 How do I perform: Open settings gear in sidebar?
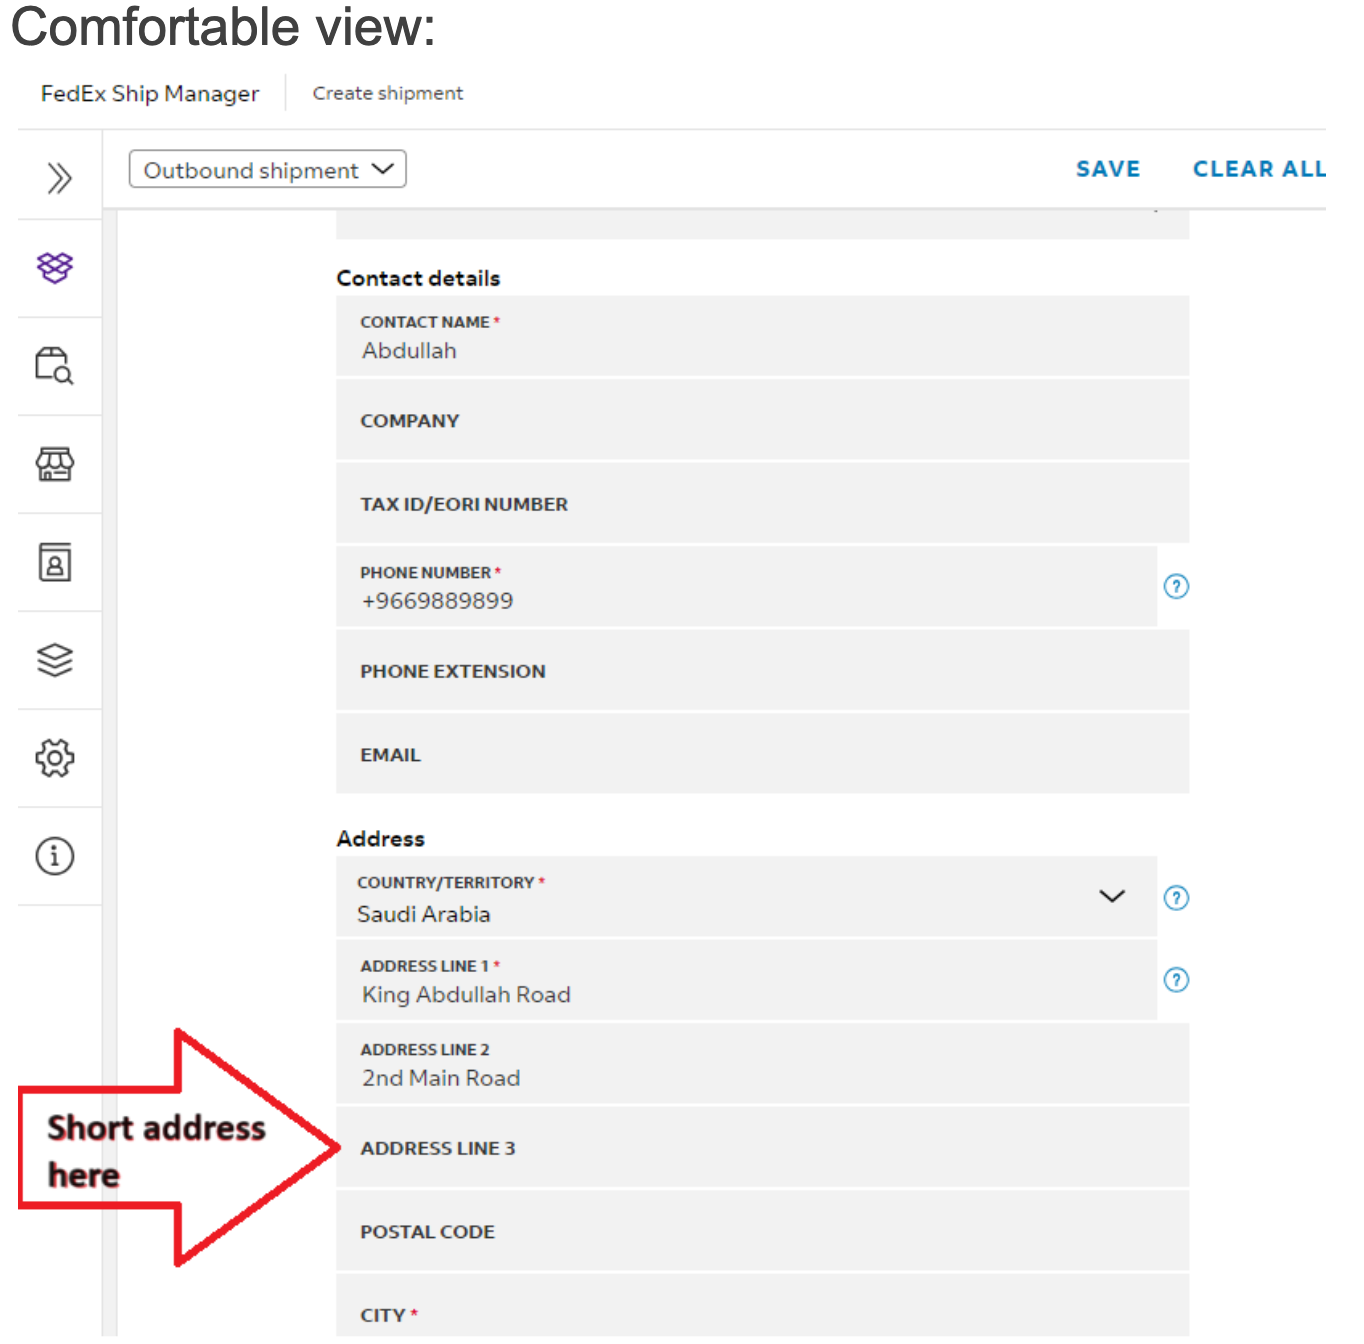pos(55,758)
